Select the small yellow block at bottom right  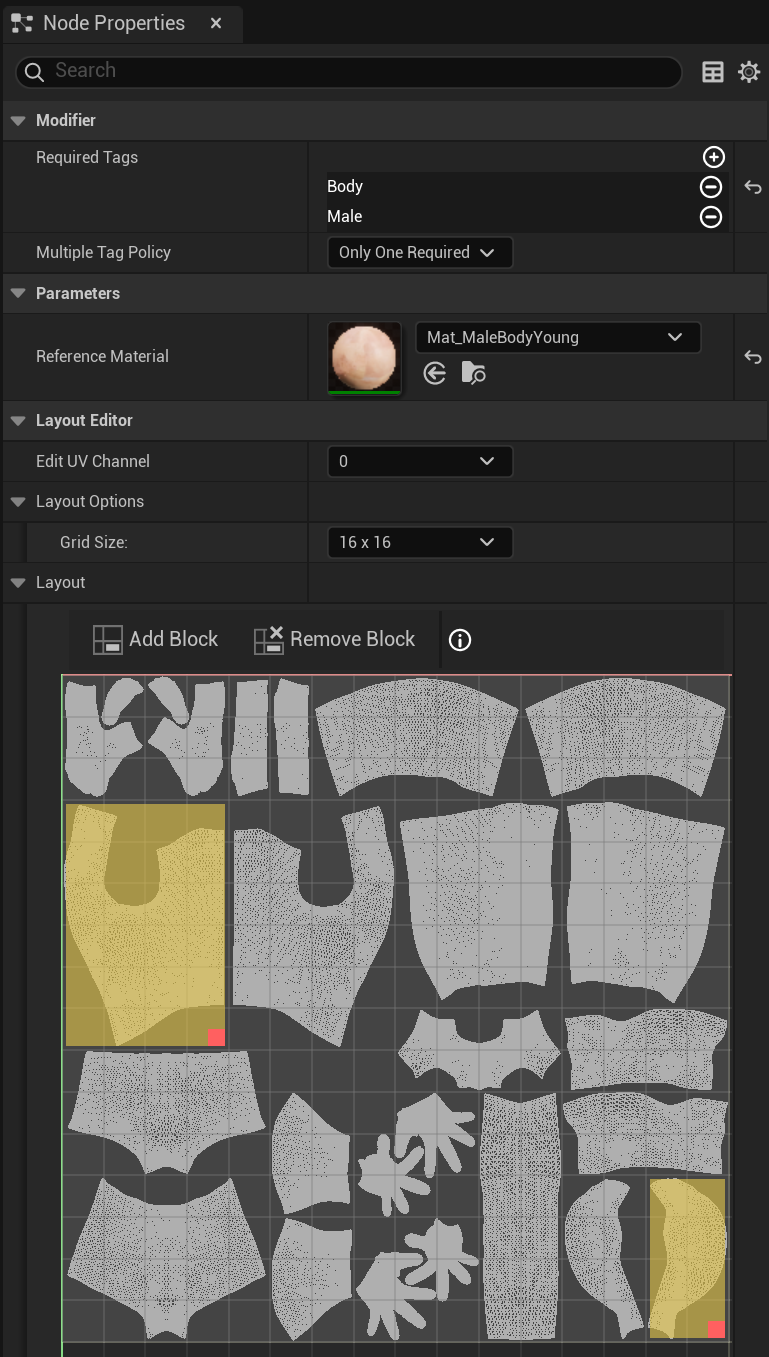(x=687, y=1258)
